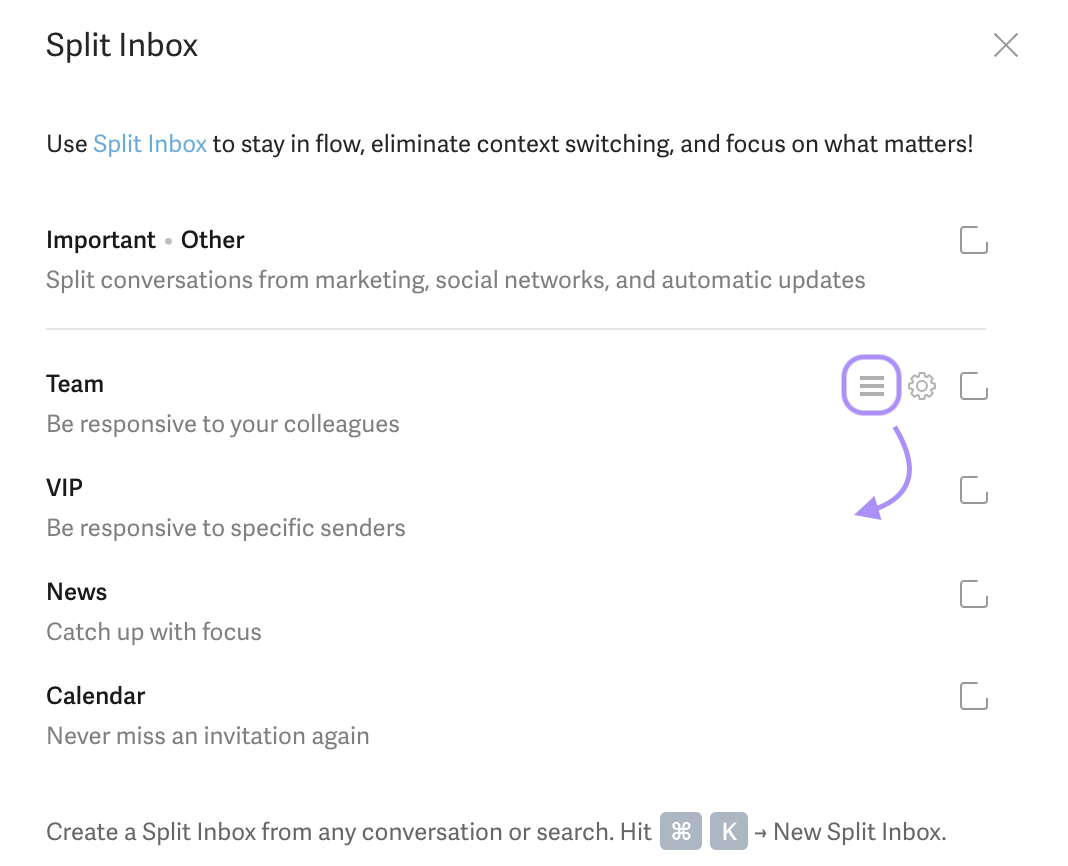Check the Calendar split checkbox
Screen dimensions: 1068x866
click(973, 696)
